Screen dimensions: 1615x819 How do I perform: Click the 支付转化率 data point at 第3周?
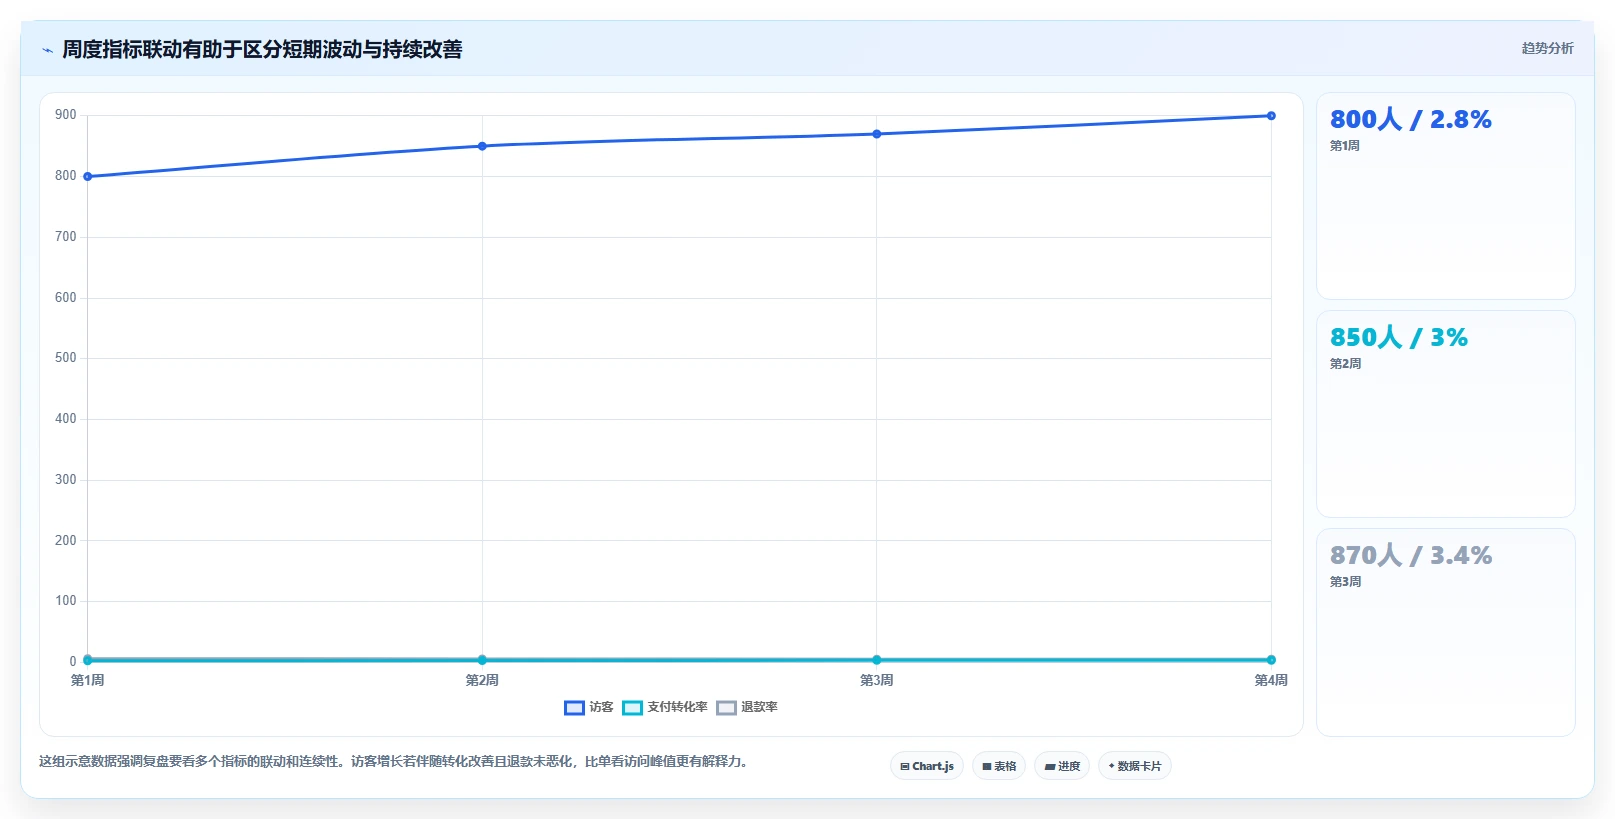coord(877,660)
